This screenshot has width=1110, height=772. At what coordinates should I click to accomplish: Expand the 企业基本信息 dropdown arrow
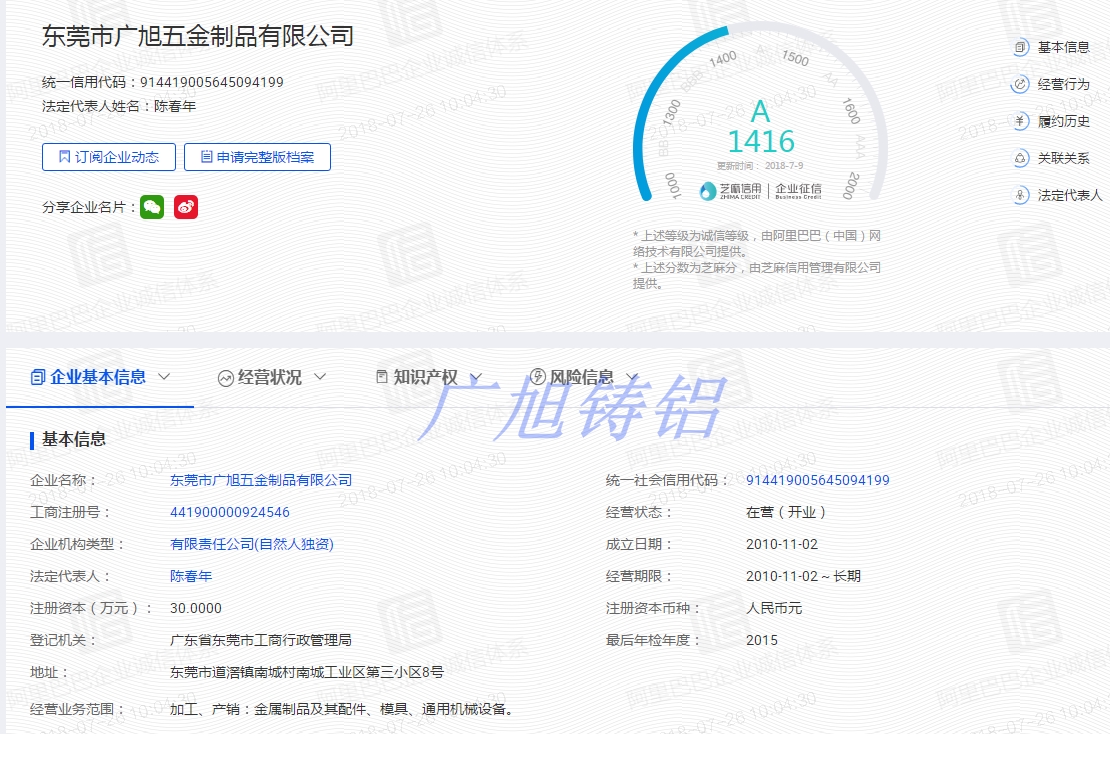click(x=165, y=377)
